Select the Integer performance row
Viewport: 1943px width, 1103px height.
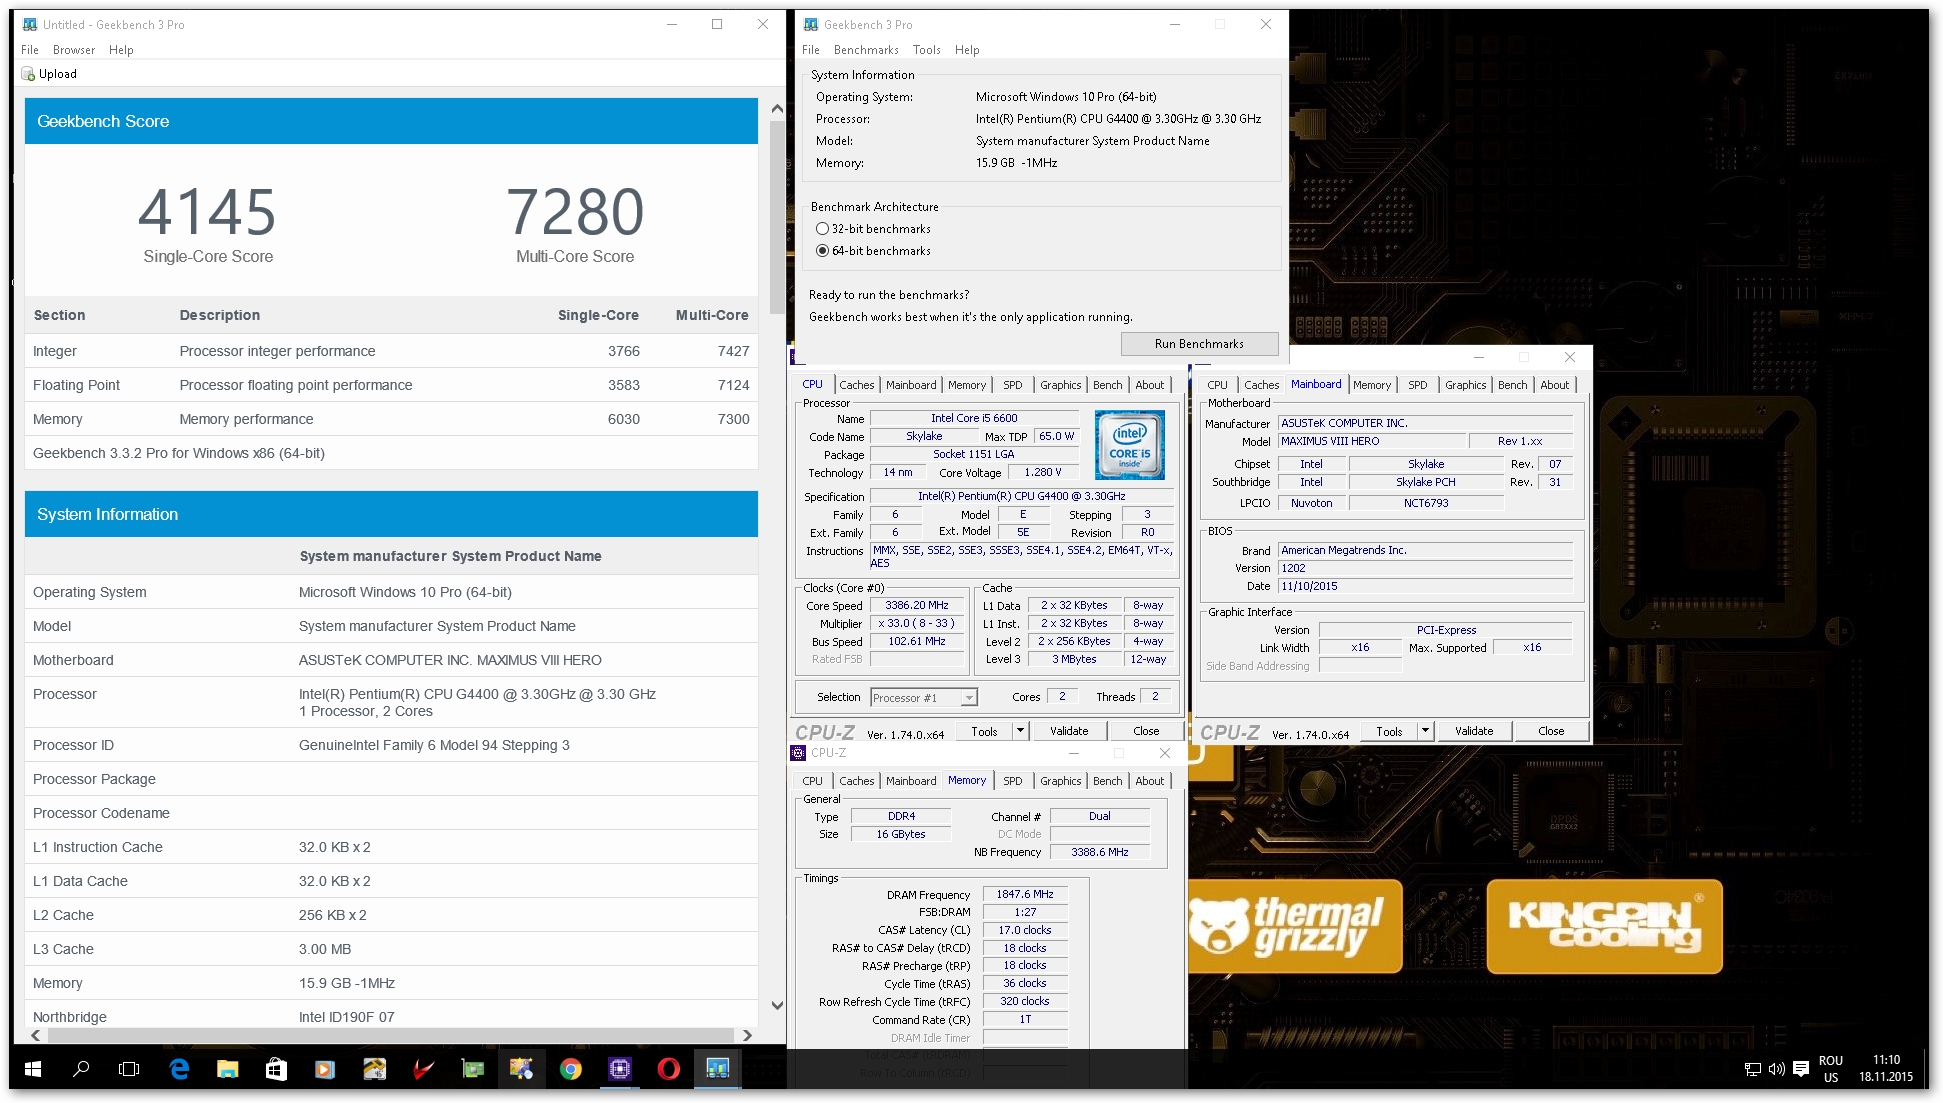click(391, 351)
